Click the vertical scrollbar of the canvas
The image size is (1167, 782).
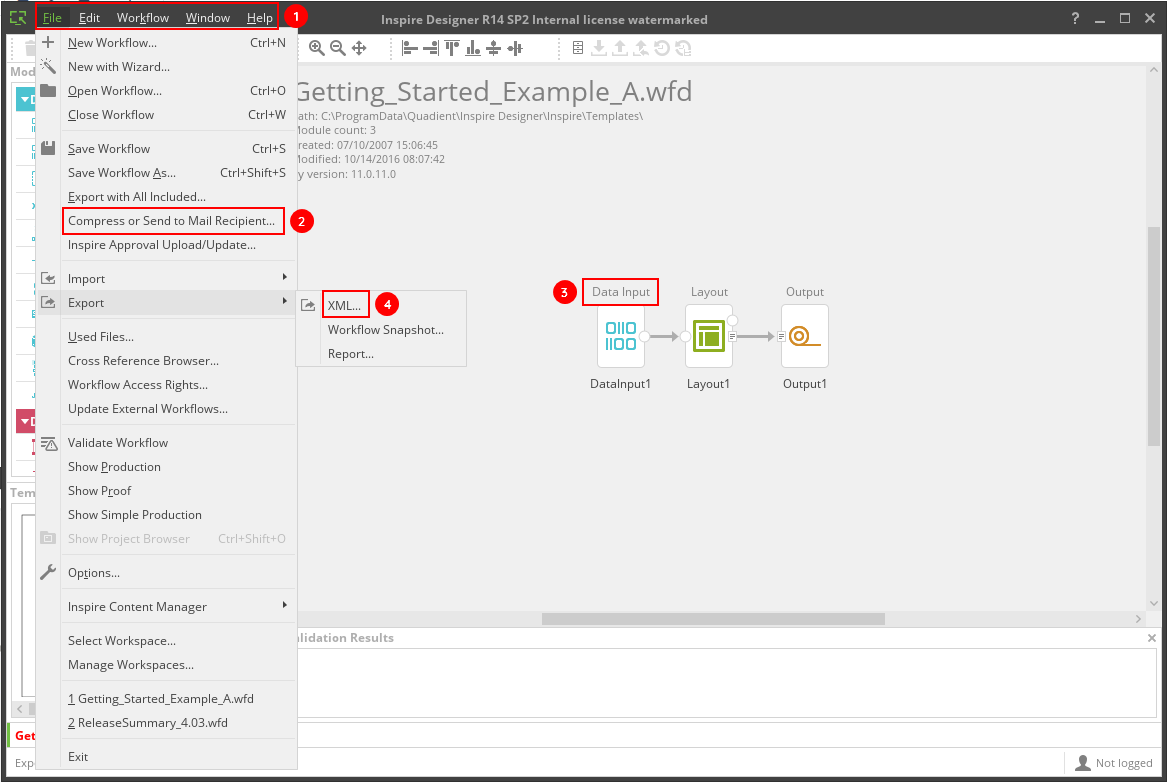click(x=1154, y=335)
